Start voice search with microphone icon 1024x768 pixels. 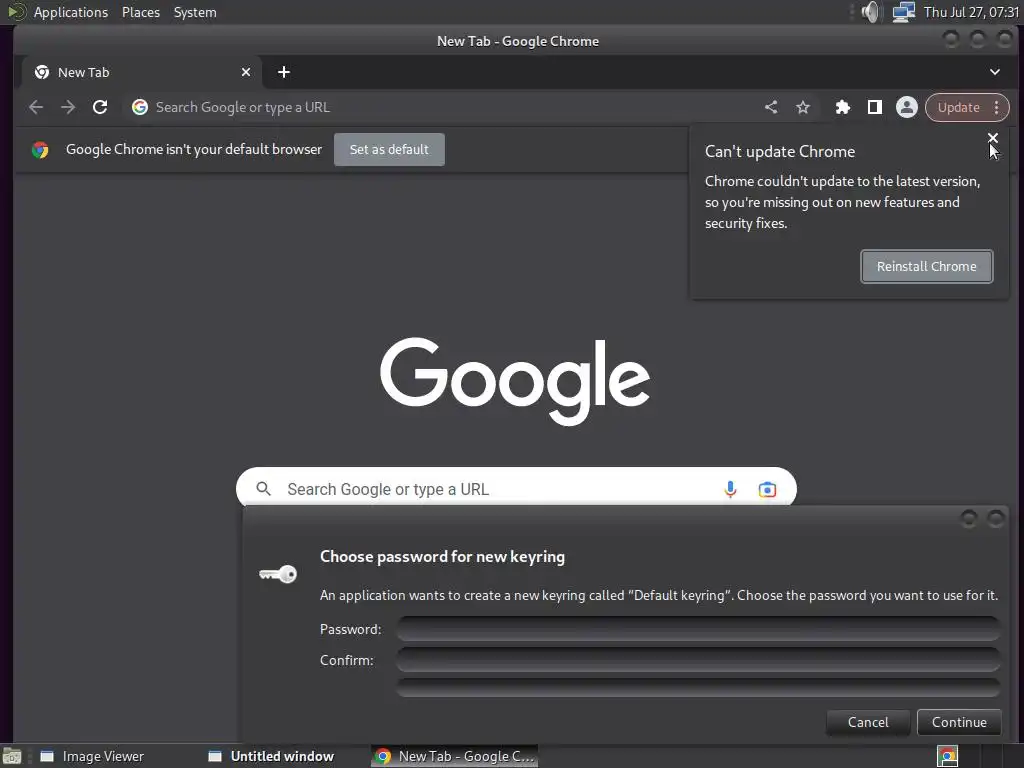(730, 489)
